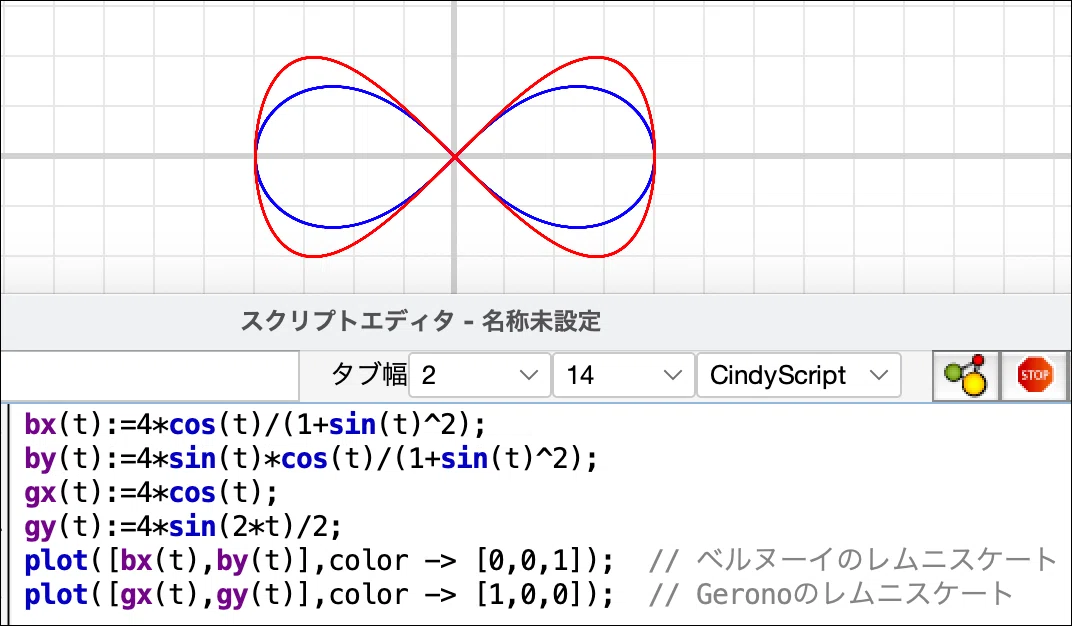The width and height of the screenshot is (1072, 626).
Task: Click the plot line with color [0,0,1]
Action: 319,560
